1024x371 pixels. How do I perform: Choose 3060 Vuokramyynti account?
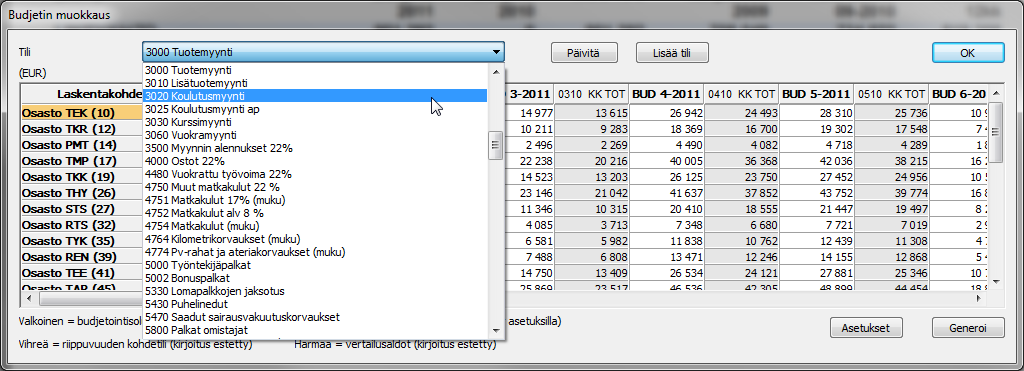click(x=315, y=135)
